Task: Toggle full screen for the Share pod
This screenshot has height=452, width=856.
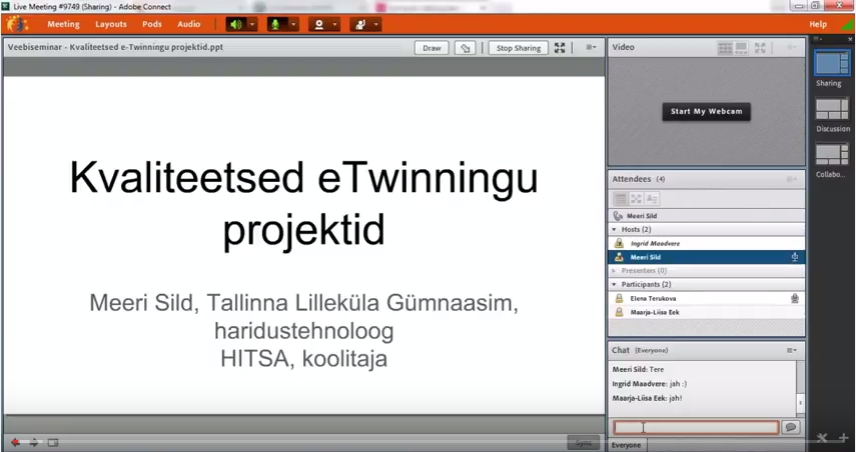Action: tap(560, 47)
